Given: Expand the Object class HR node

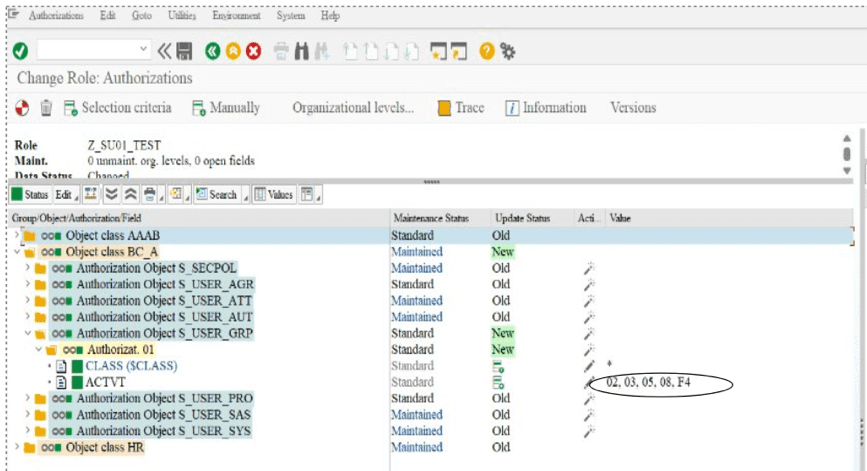Looking at the screenshot, I should [x=17, y=447].
